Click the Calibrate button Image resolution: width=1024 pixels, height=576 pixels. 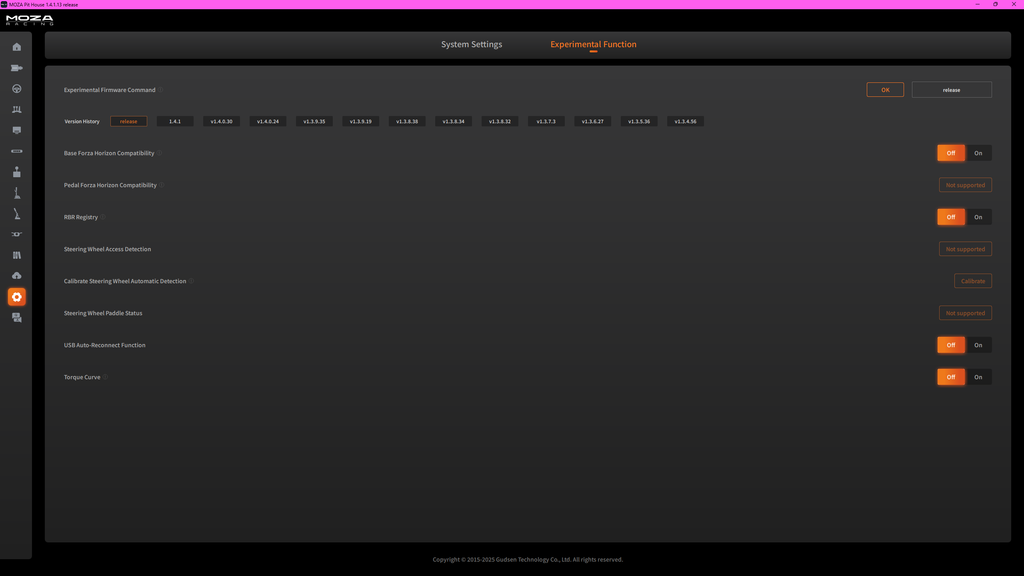click(972, 281)
